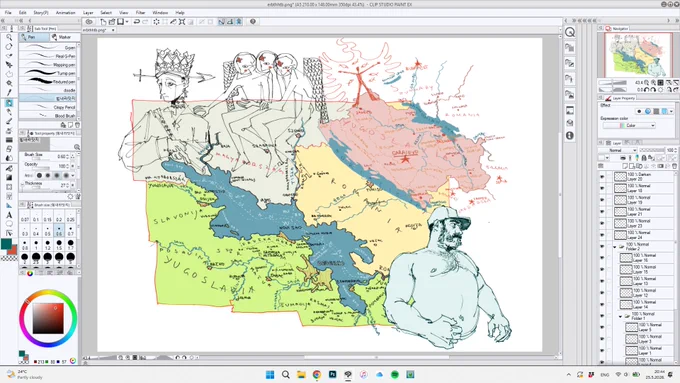Hide Layer 23 using its eye icon
The width and height of the screenshot is (680, 383).
[x=602, y=223]
